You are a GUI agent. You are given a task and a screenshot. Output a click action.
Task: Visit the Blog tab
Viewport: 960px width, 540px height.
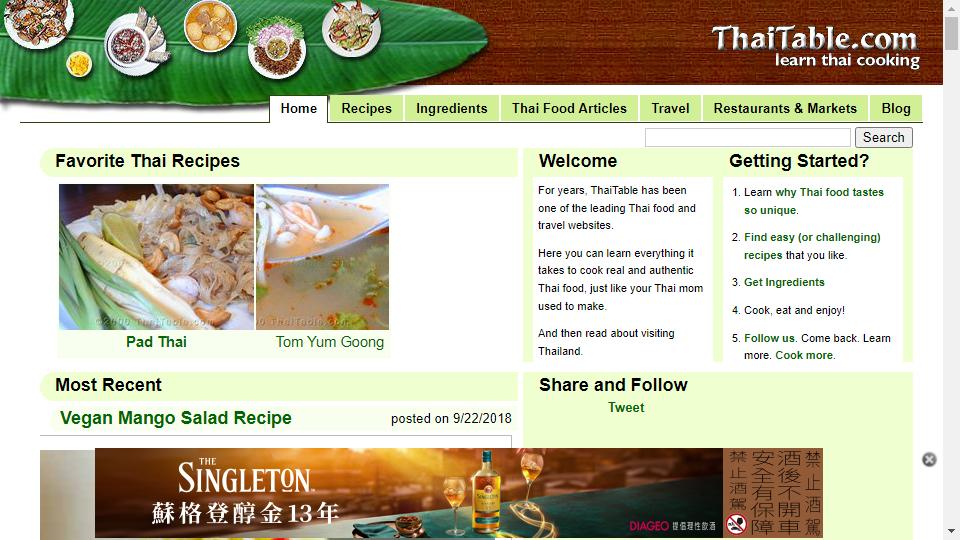tap(896, 108)
